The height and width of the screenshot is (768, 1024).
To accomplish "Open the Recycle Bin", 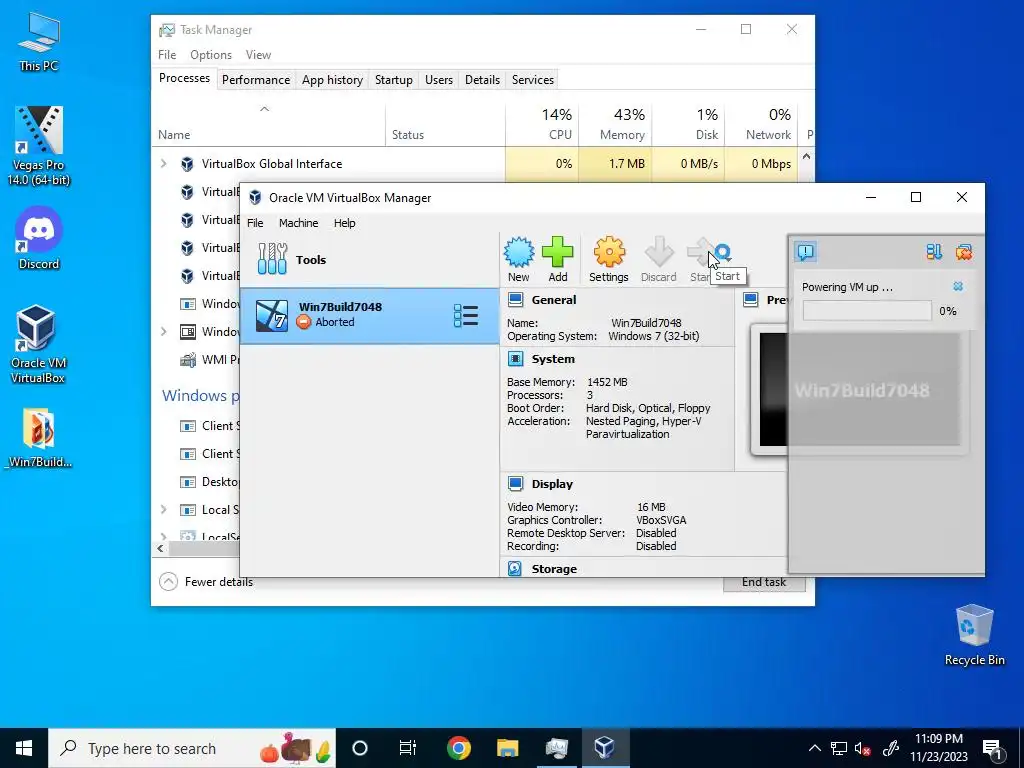I will (x=974, y=635).
